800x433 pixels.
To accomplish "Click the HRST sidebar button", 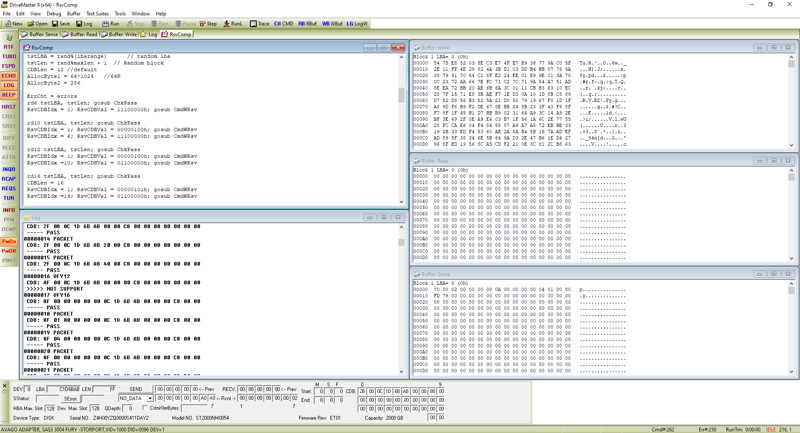I will tap(9, 107).
